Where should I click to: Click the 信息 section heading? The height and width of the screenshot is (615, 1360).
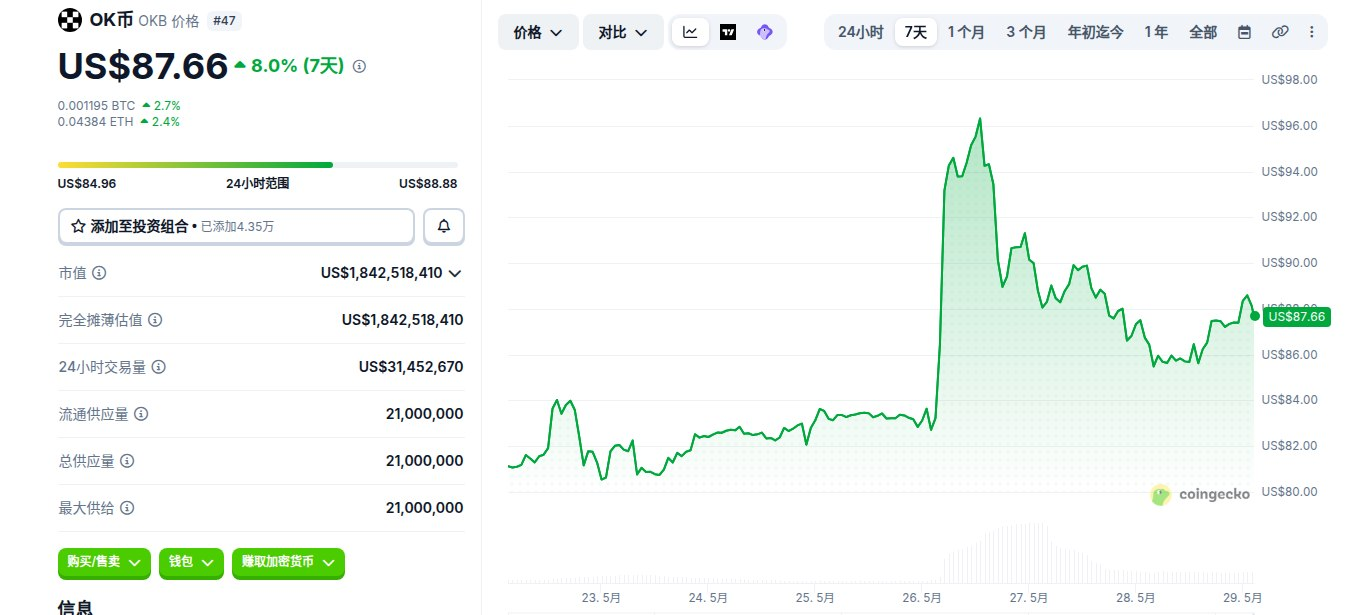coord(76,606)
